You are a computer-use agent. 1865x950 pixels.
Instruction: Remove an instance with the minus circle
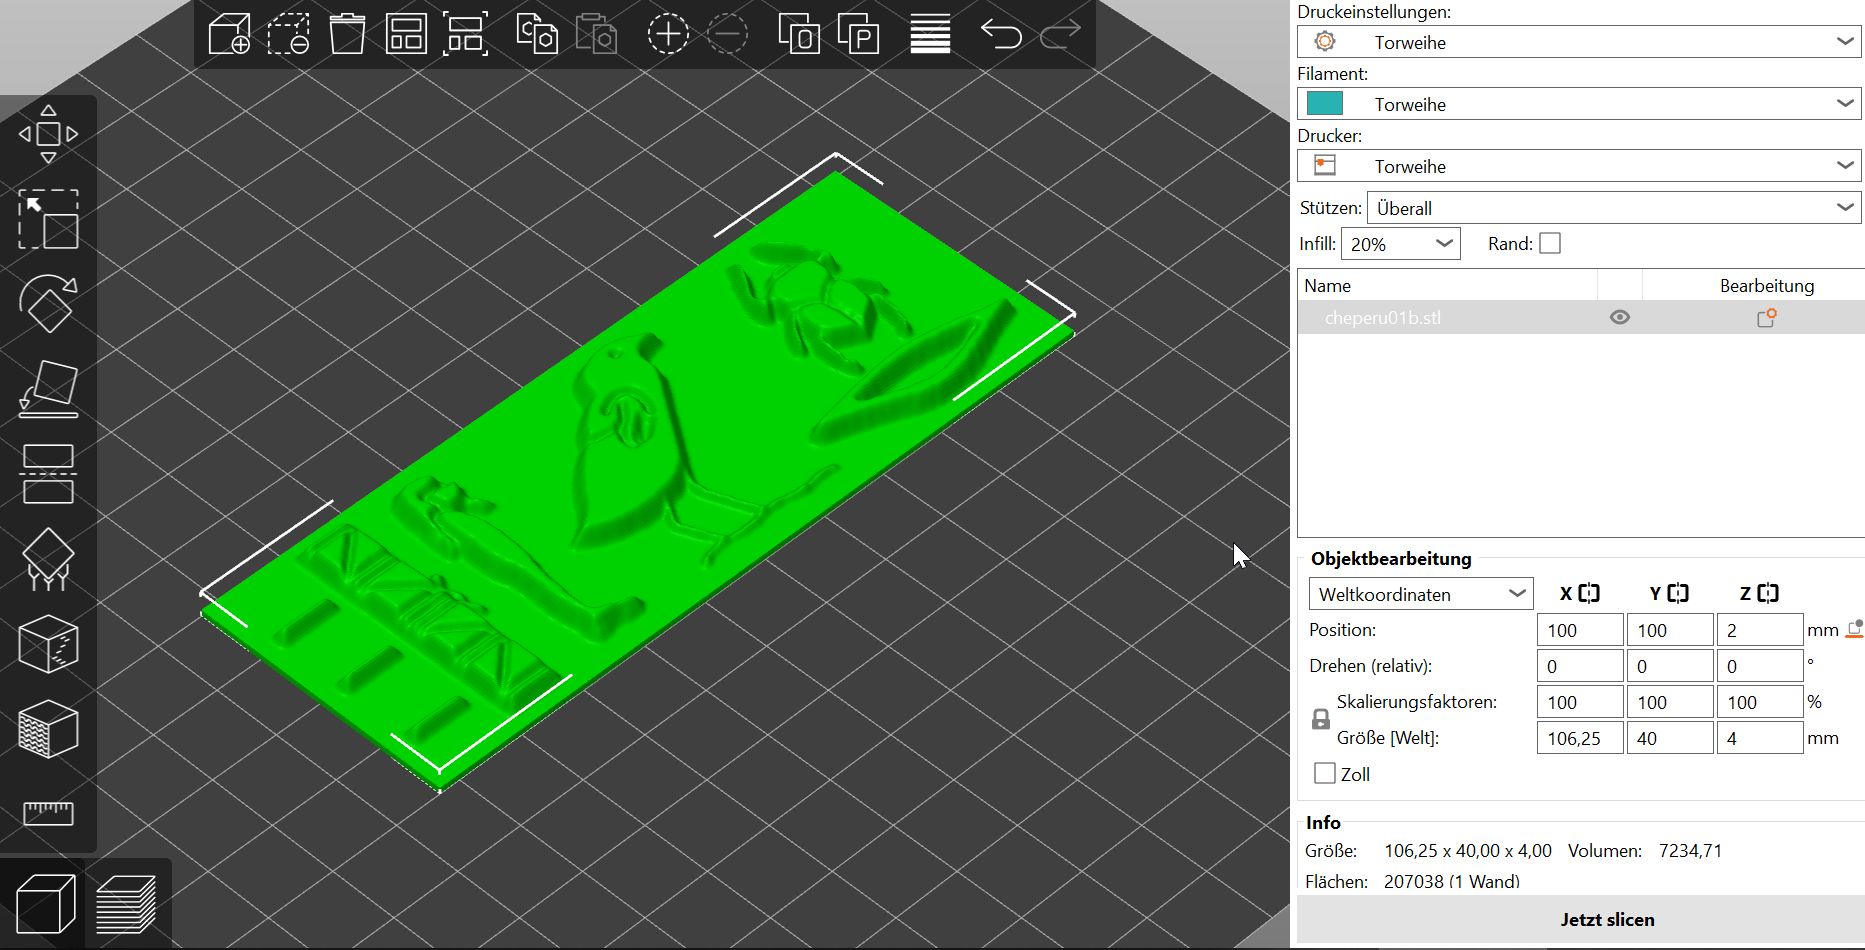[727, 34]
